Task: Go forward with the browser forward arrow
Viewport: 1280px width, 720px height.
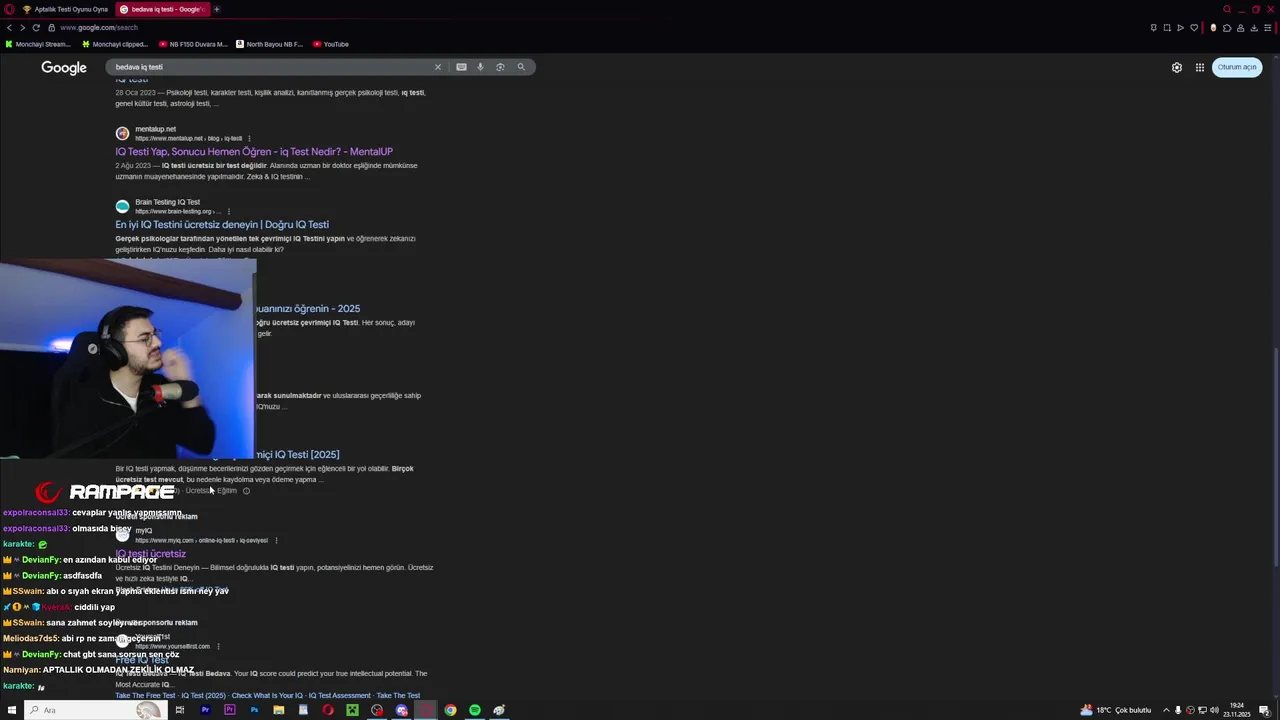Action: click(x=22, y=28)
